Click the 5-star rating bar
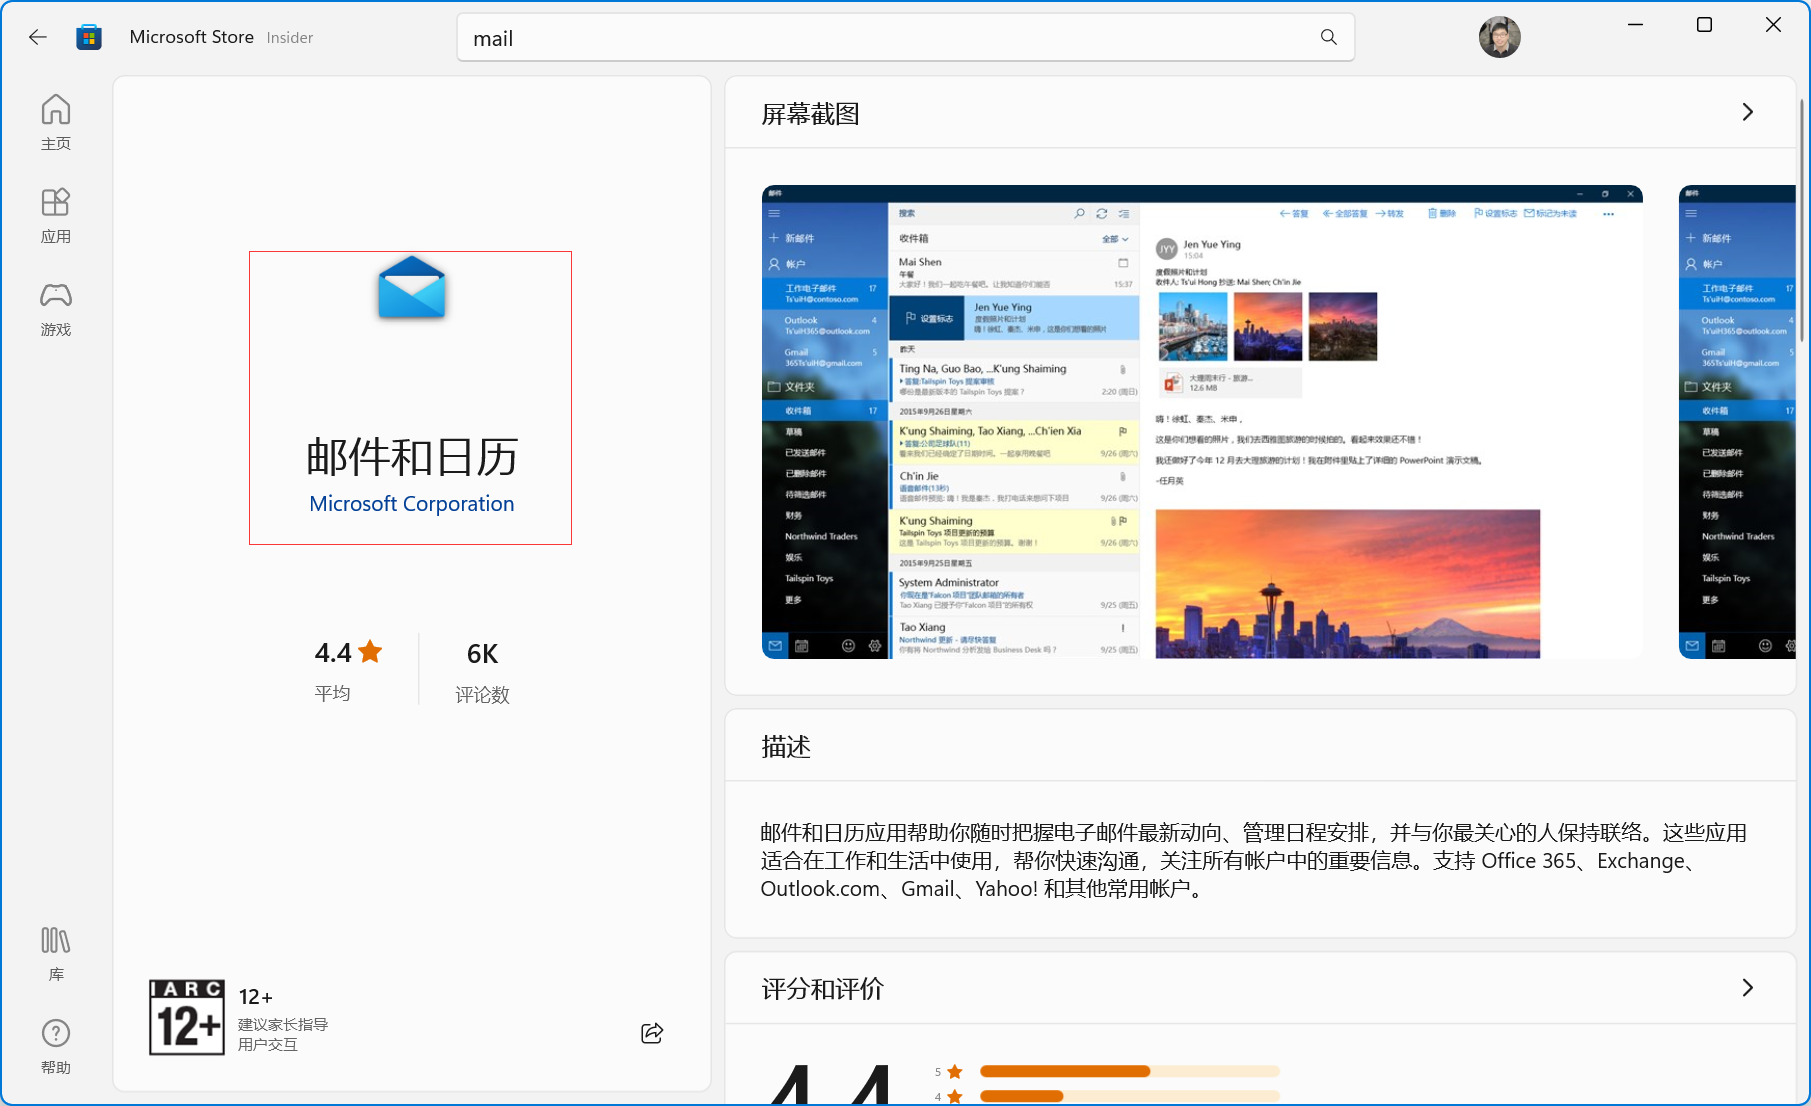Image resolution: width=1811 pixels, height=1106 pixels. coord(1130,1071)
